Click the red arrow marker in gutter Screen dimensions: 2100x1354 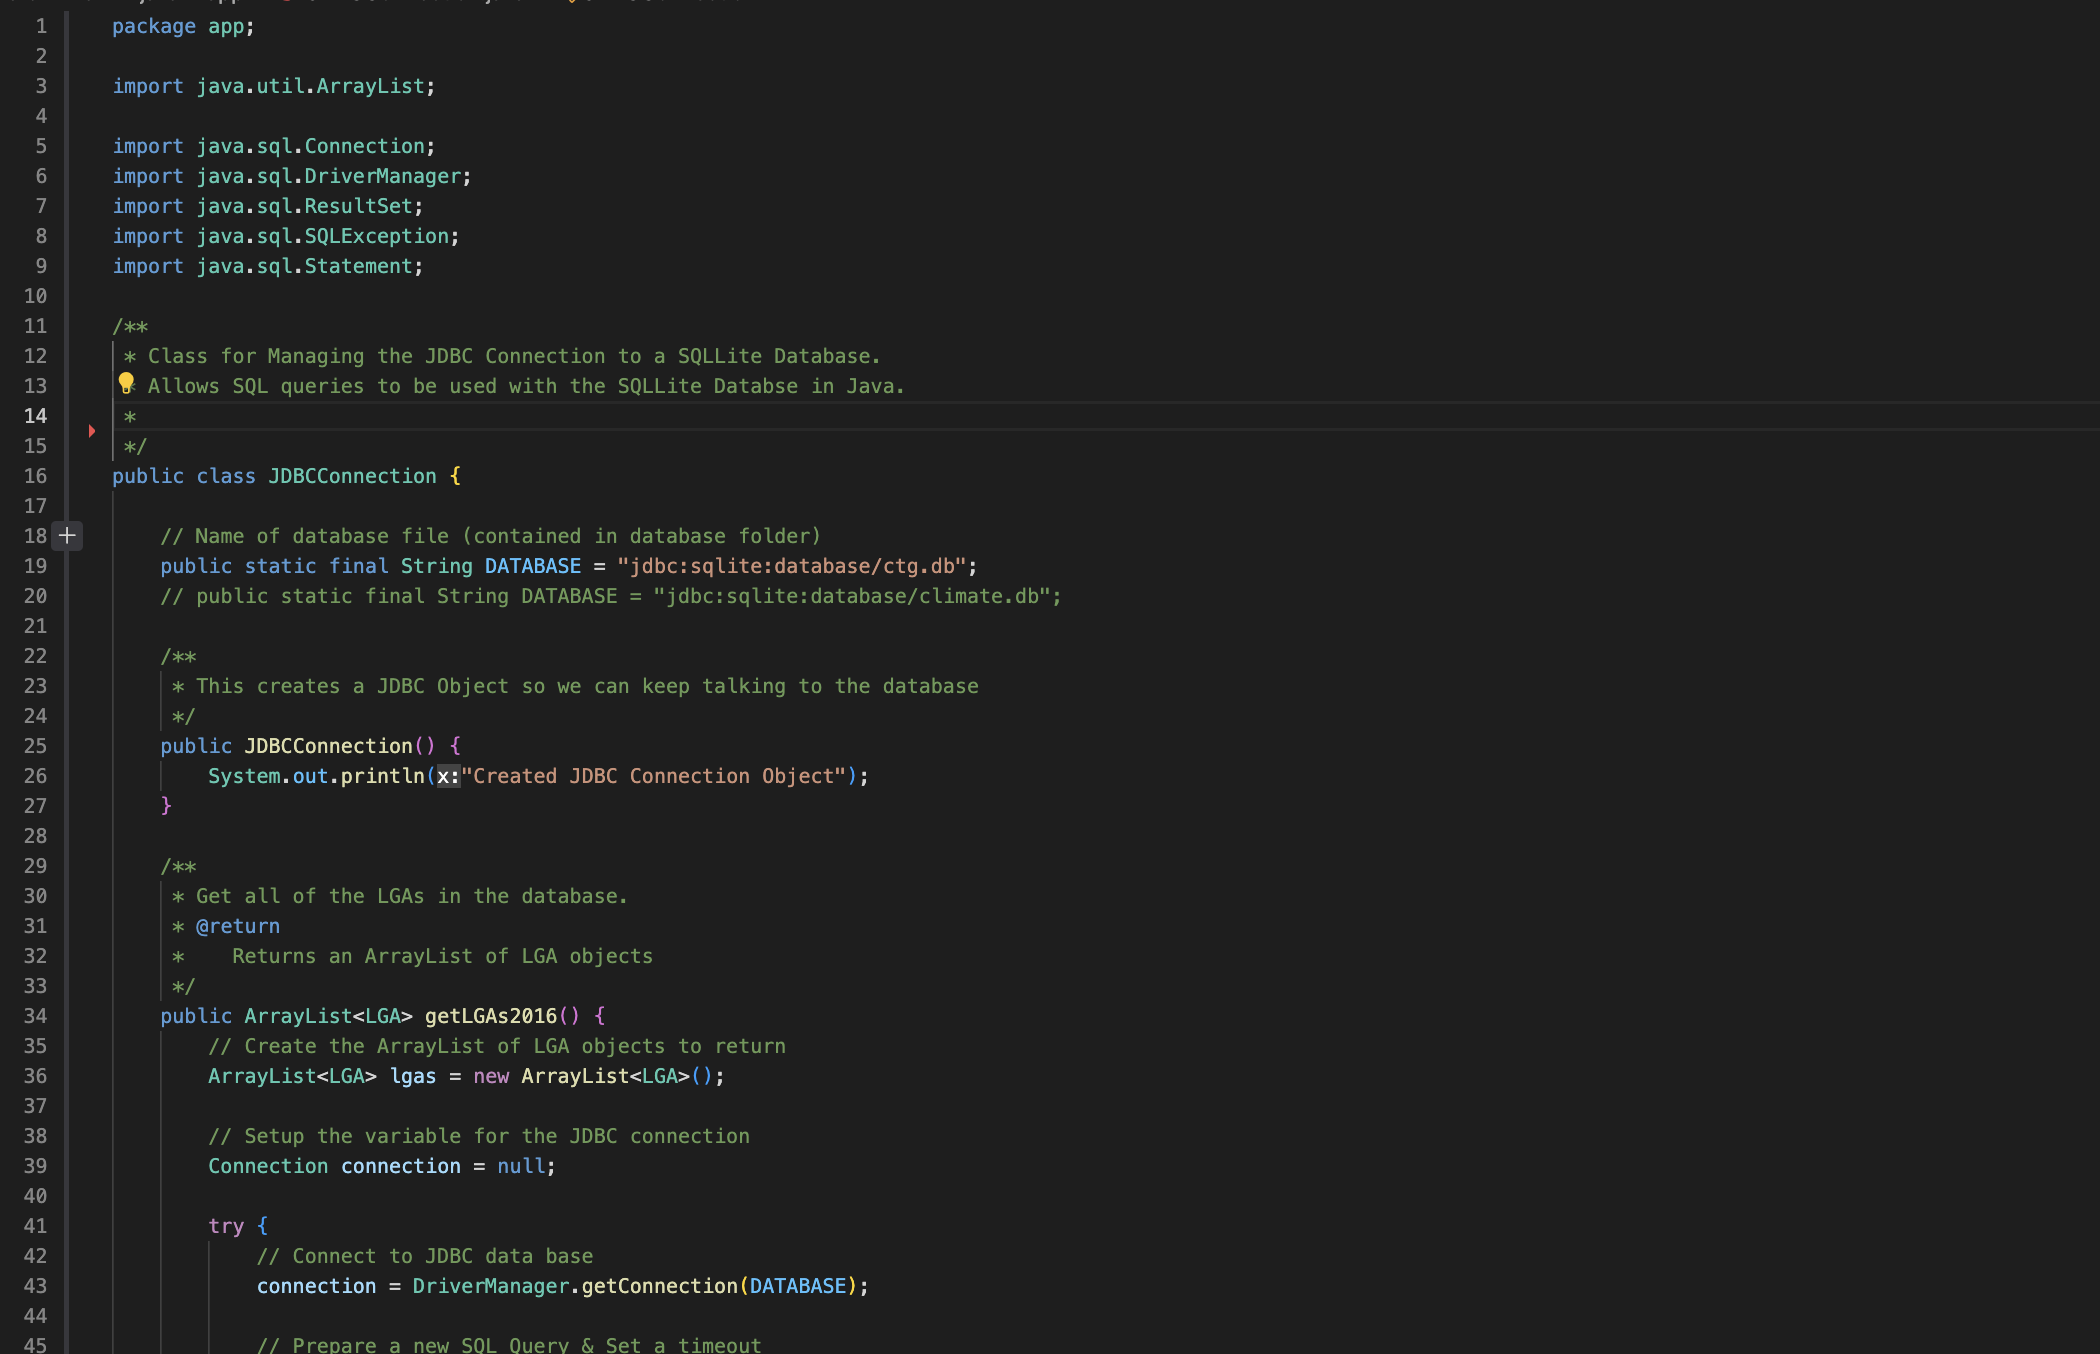pyautogui.click(x=92, y=431)
